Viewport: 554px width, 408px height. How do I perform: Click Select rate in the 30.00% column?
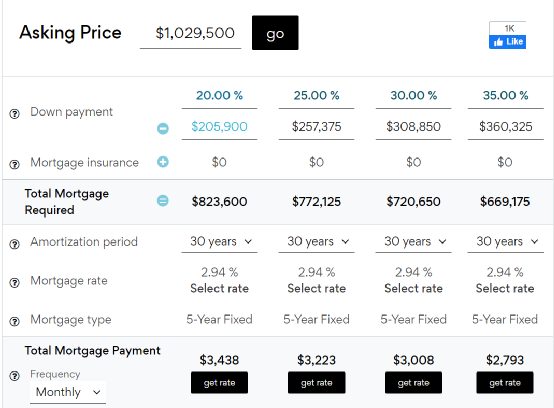point(413,289)
